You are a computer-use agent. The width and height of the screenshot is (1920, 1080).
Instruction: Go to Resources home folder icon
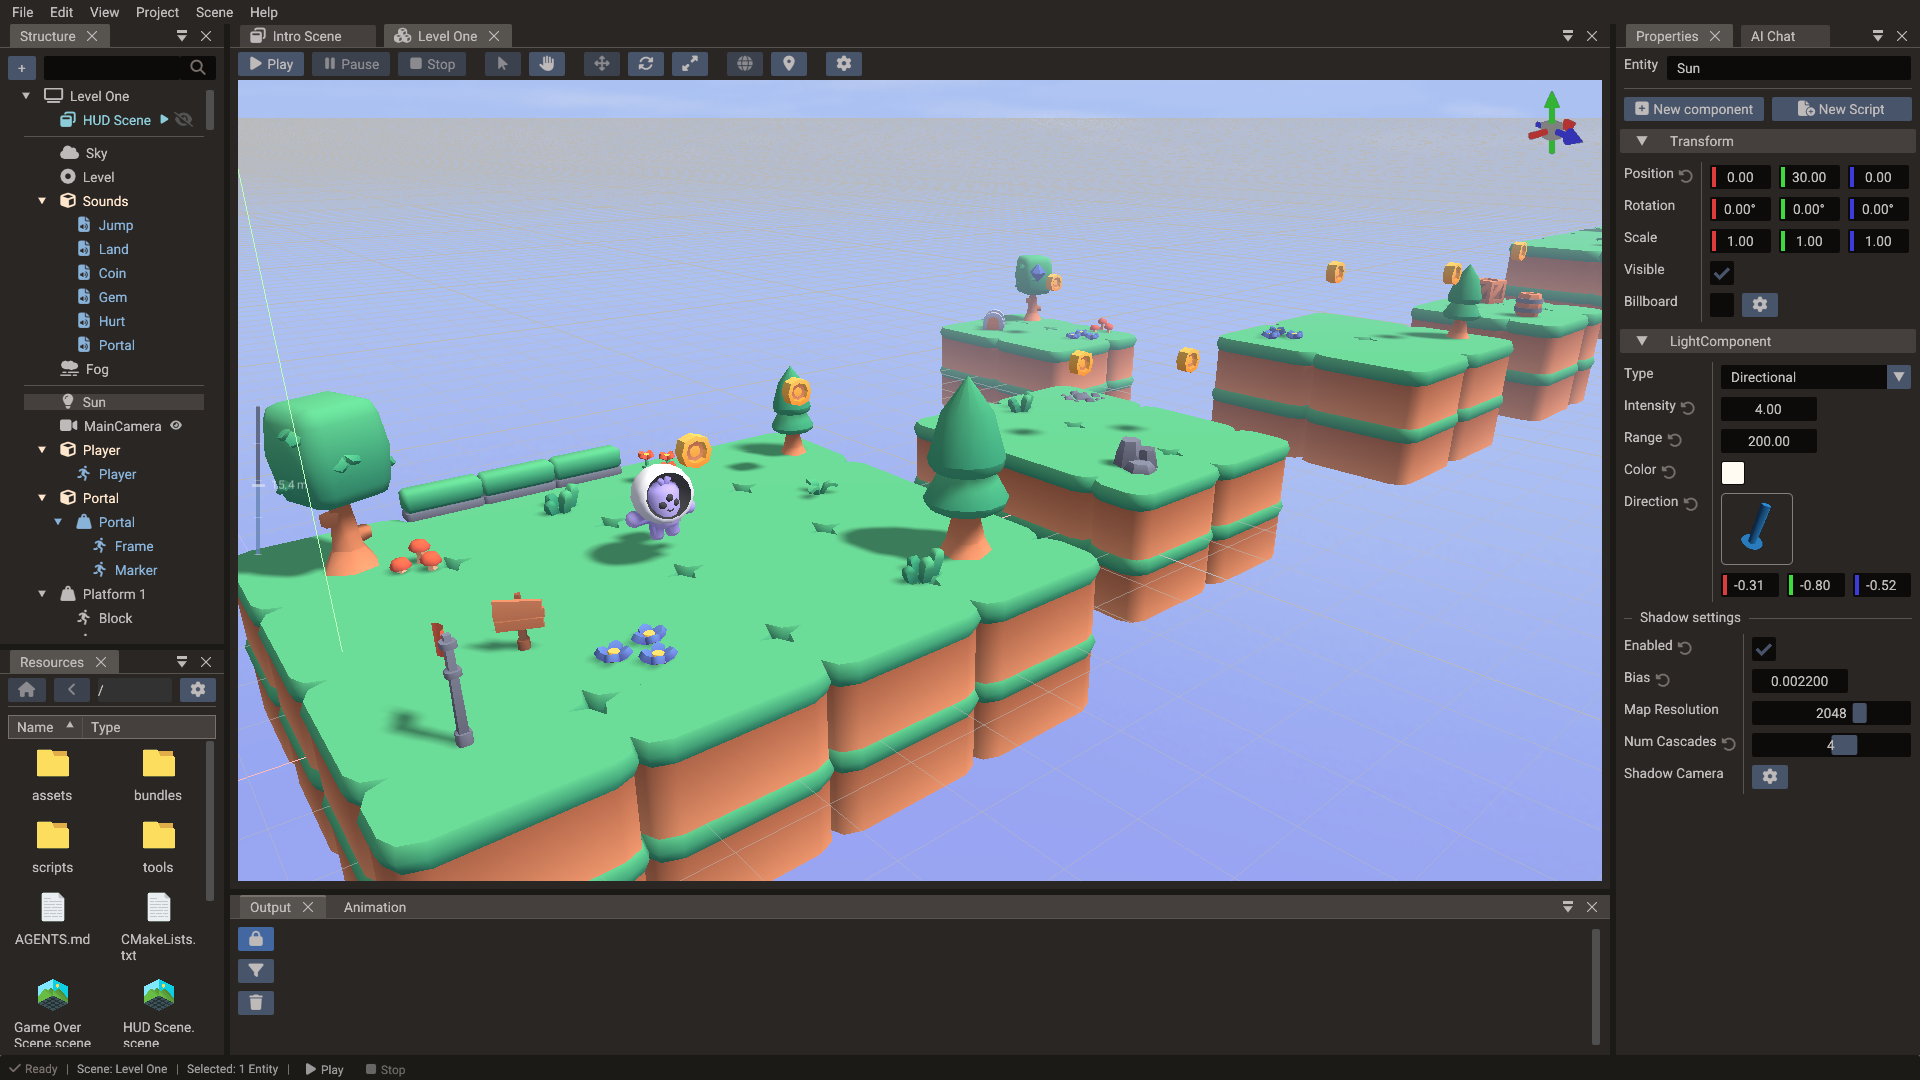click(27, 690)
